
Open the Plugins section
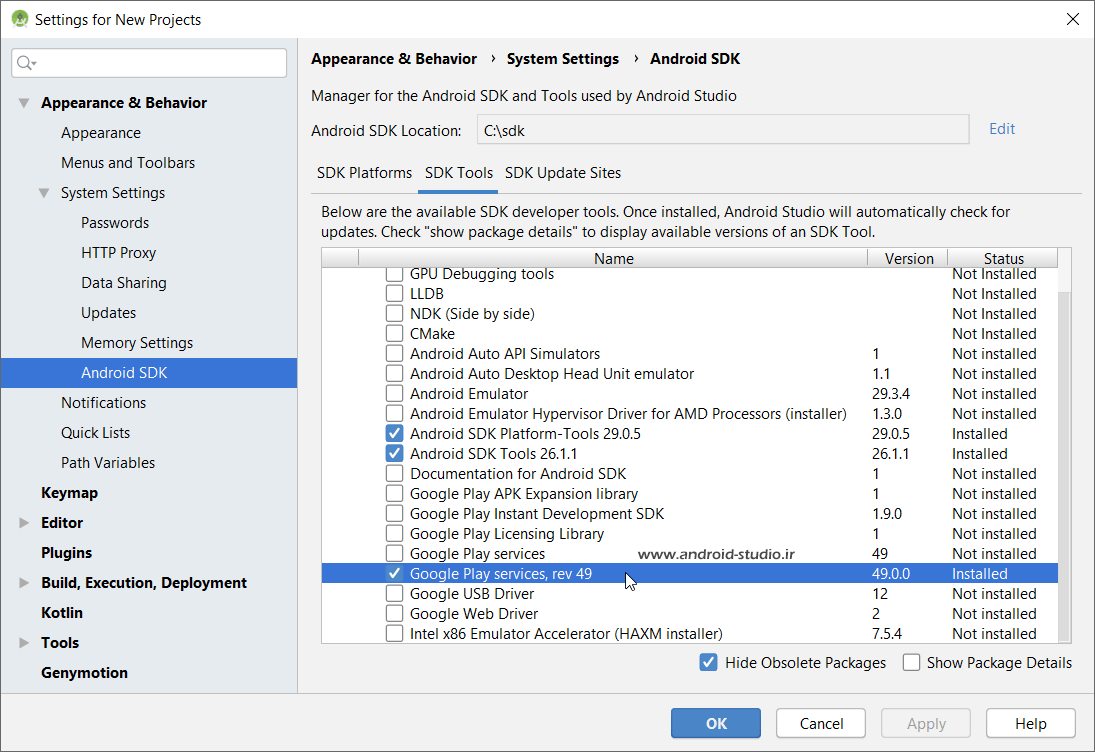pos(66,554)
